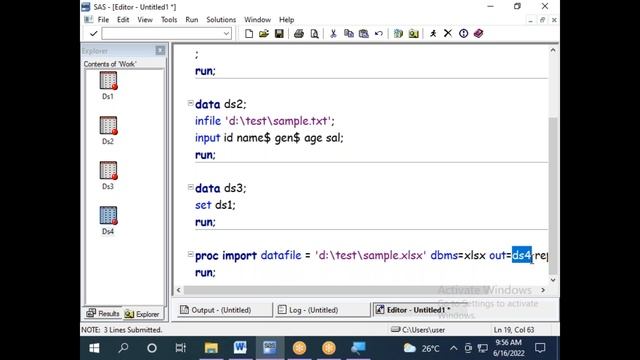Click the command checkmark icon

click(x=93, y=33)
